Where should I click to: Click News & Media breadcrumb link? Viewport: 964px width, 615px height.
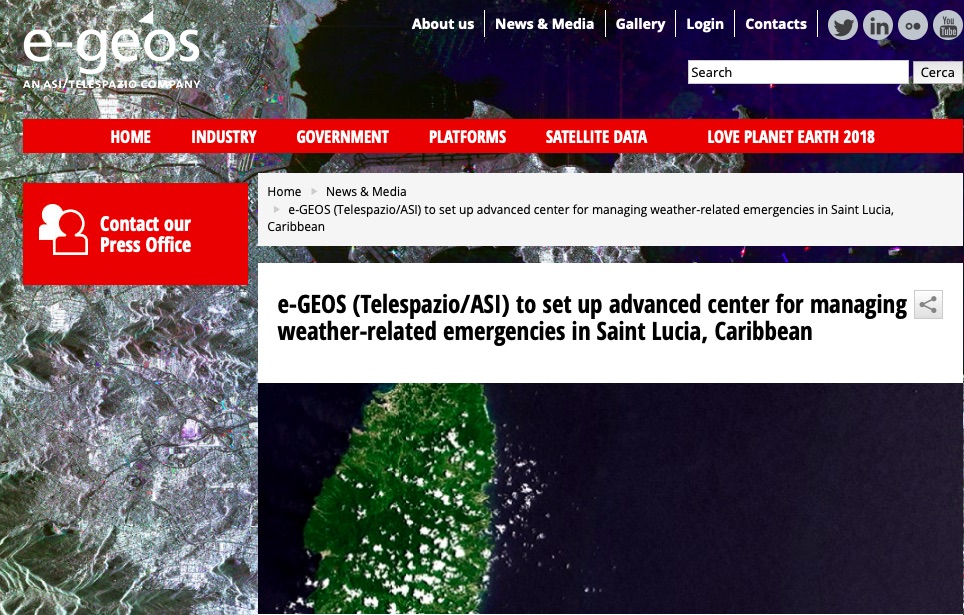point(366,191)
